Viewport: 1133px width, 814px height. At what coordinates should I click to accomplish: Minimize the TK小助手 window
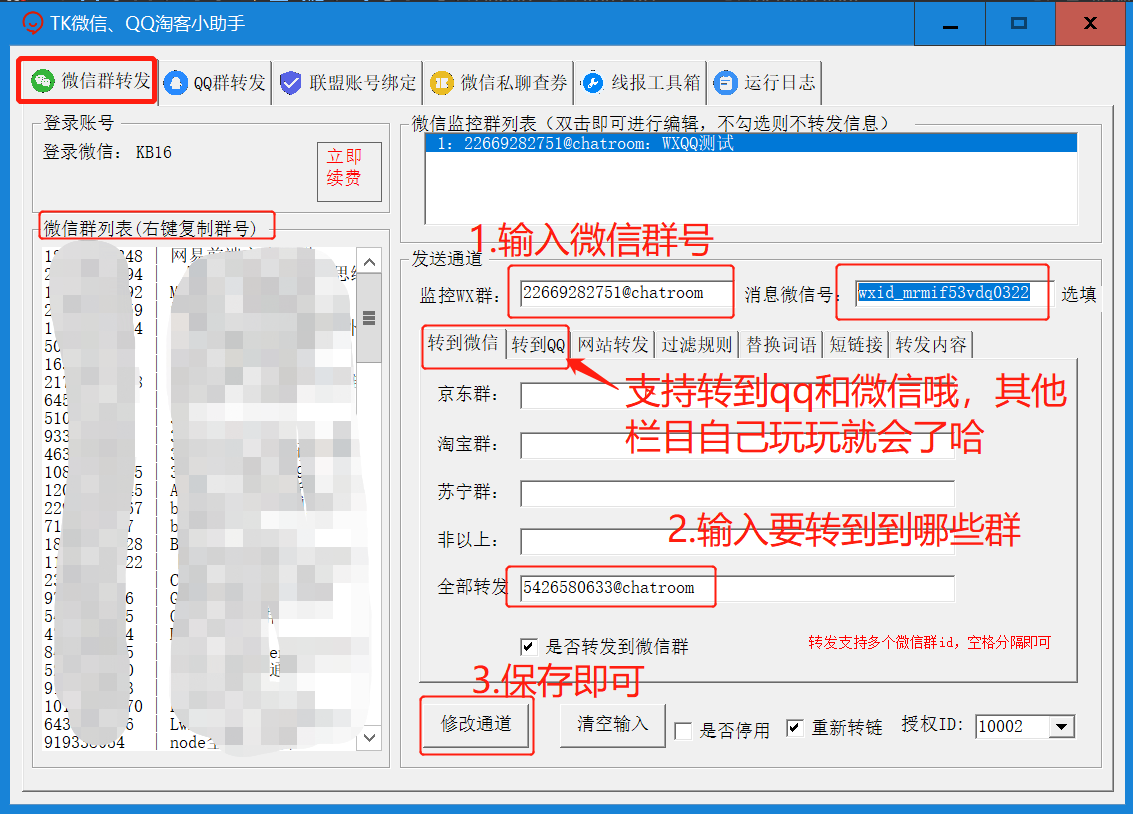950,24
